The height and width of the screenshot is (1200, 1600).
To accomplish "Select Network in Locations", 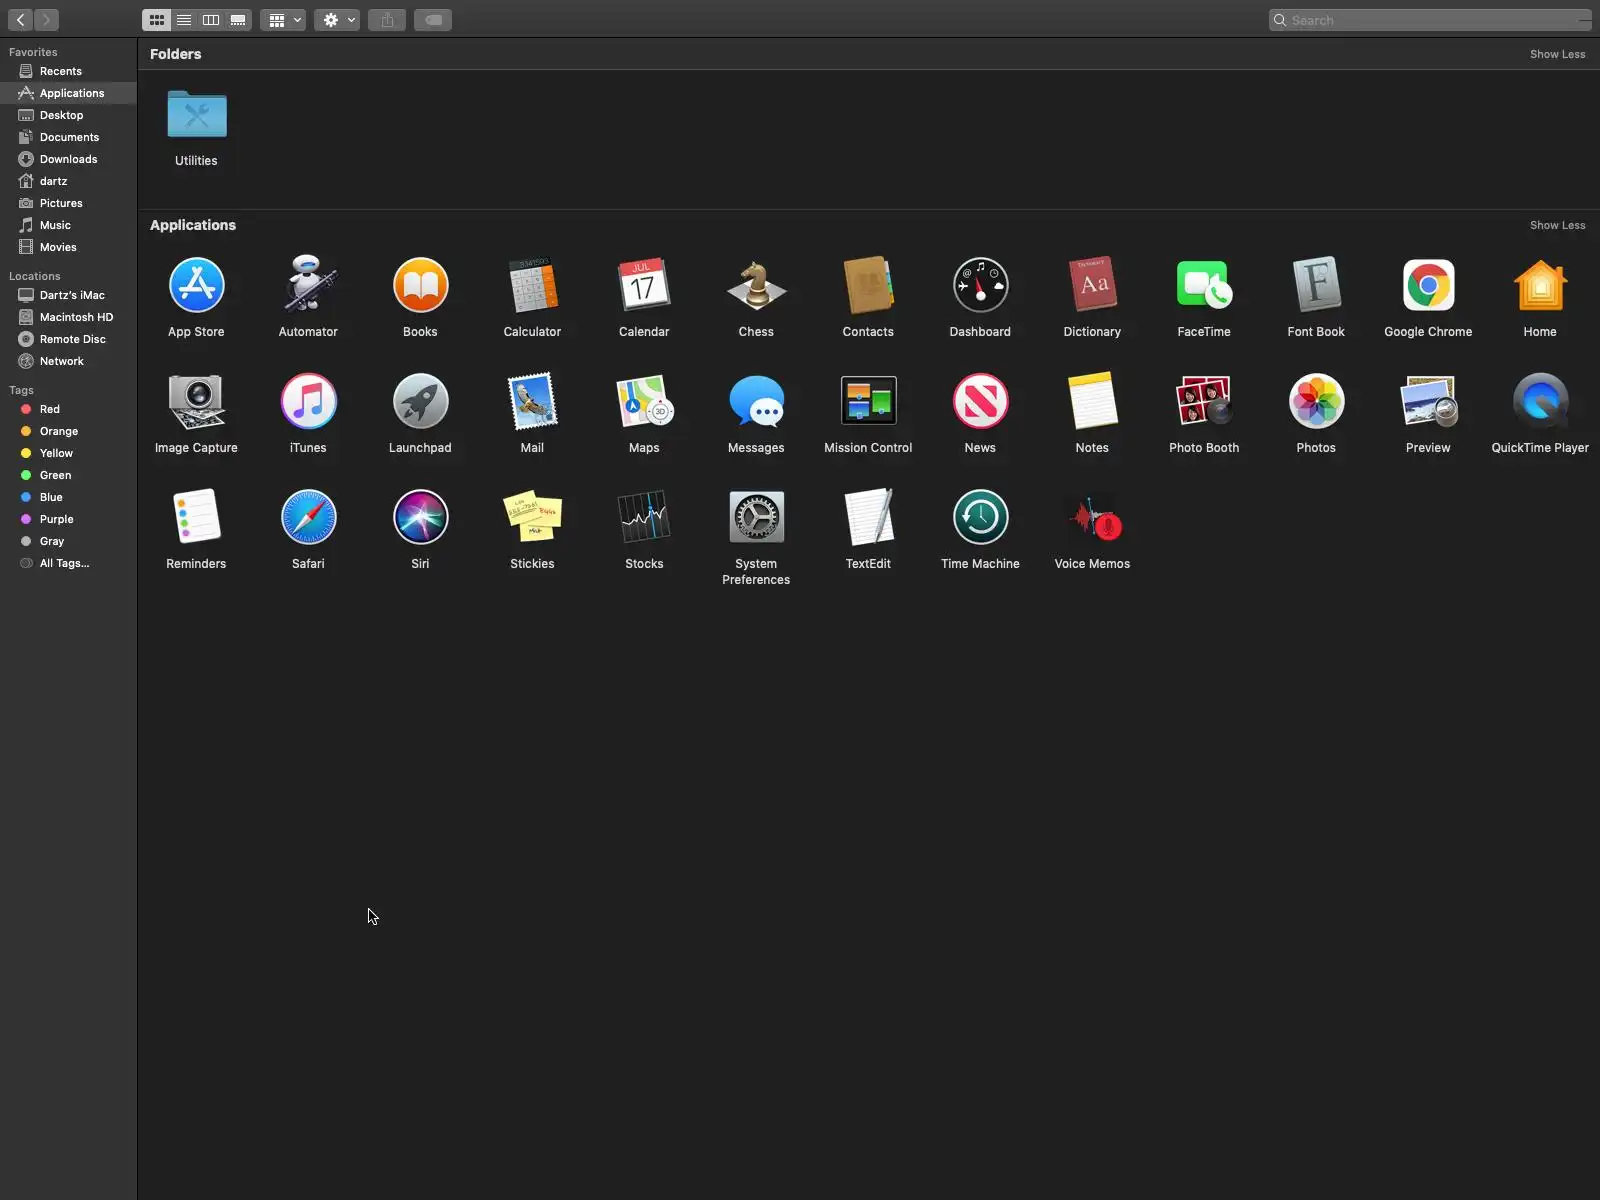I will (68, 361).
